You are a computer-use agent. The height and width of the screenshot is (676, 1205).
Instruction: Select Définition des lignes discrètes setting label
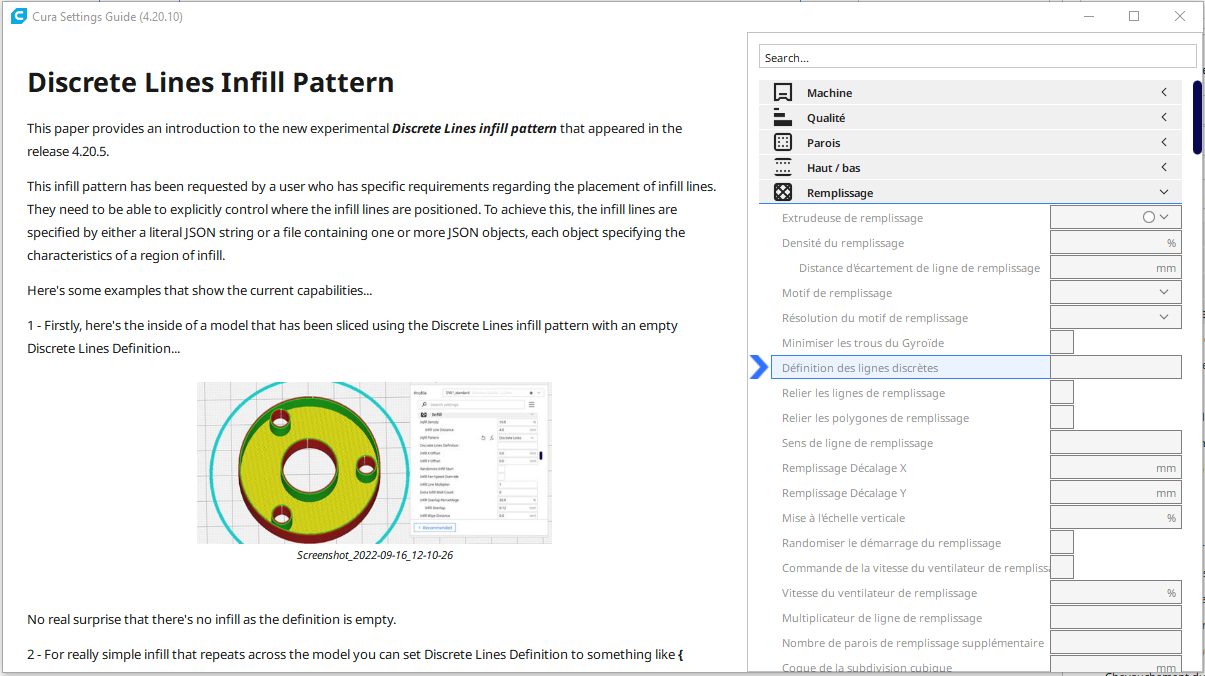coord(860,368)
